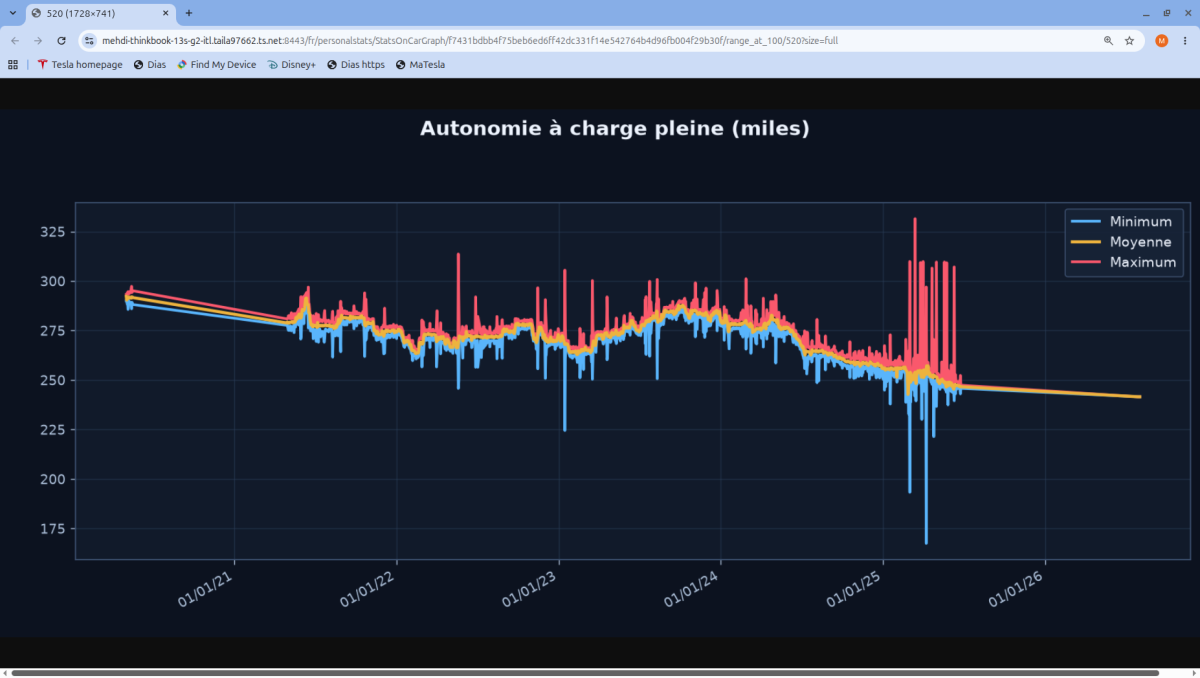Screen dimensions: 1200x678
Task: Open the apps grid shortcut
Action: (13, 64)
